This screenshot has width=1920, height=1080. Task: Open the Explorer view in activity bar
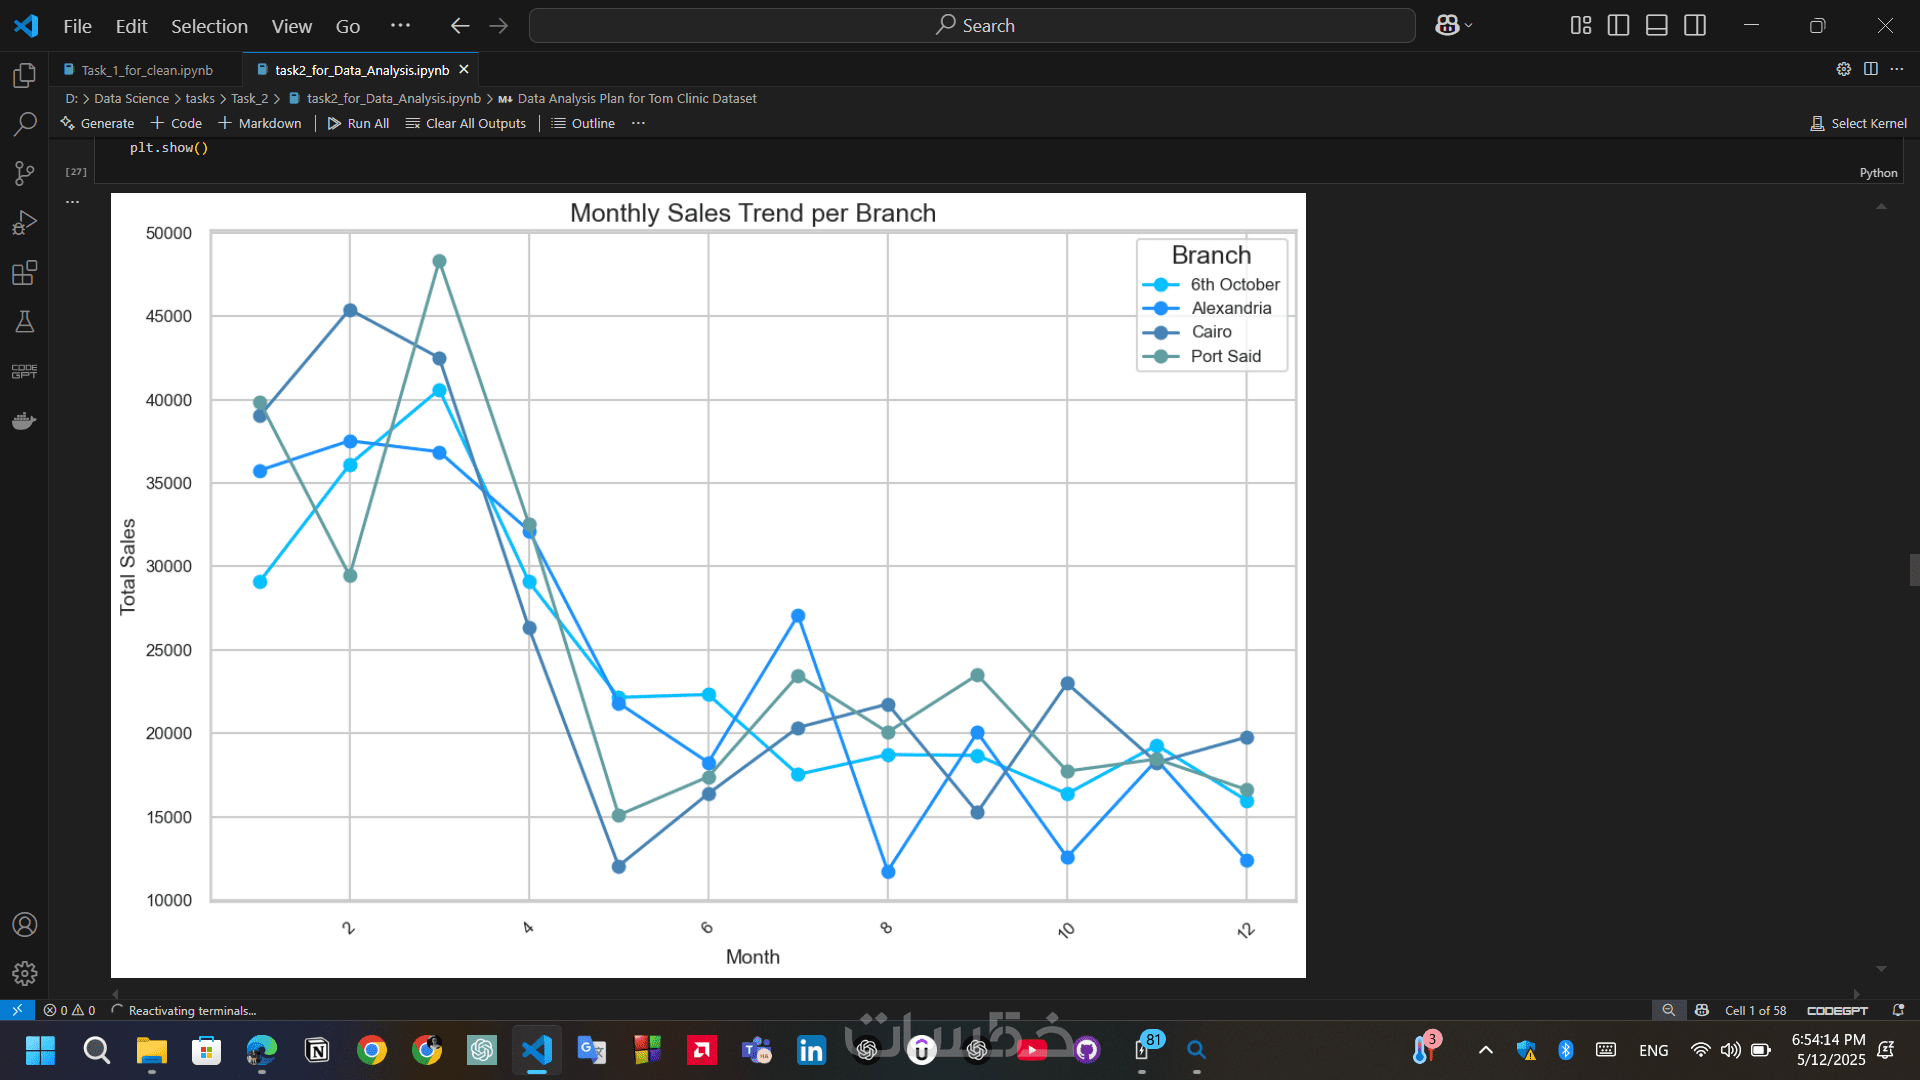coord(24,76)
